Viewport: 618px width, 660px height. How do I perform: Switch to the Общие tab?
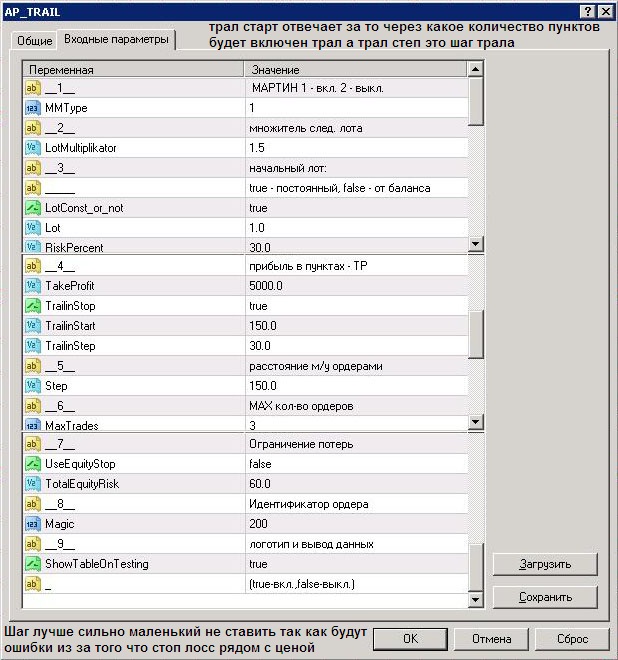35,41
